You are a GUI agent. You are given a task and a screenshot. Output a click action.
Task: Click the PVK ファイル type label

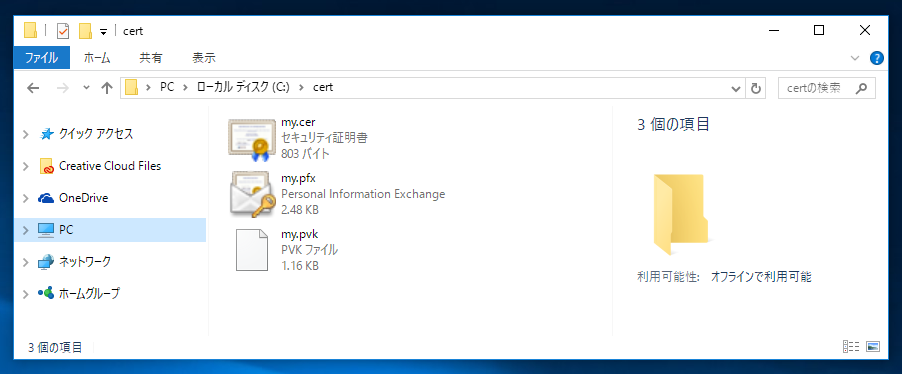309,250
